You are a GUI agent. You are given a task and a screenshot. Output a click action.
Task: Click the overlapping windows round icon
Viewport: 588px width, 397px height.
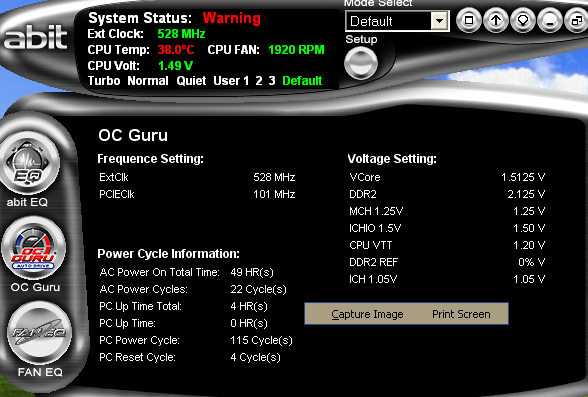point(576,20)
